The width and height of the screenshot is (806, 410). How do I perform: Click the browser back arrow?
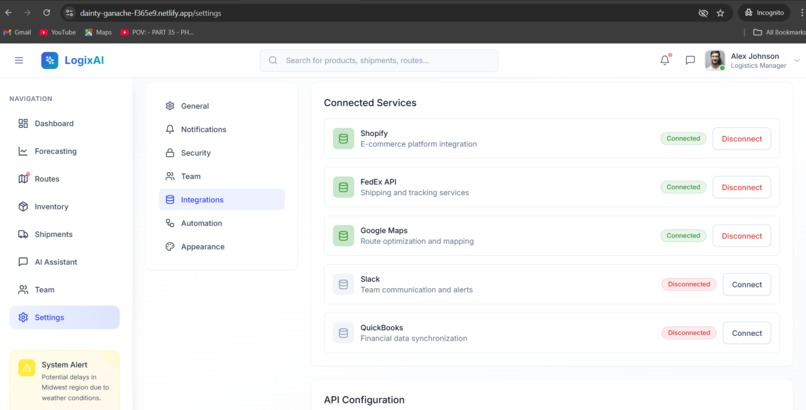pos(9,13)
